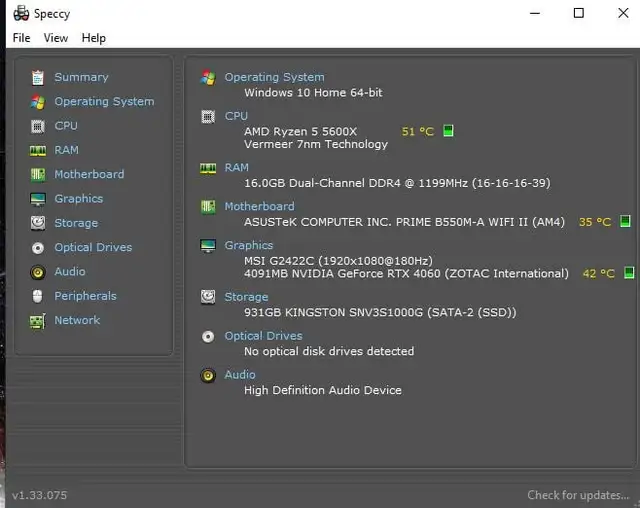The image size is (640, 508).
Task: Click the version number v1.33.075
Action: [x=40, y=495]
